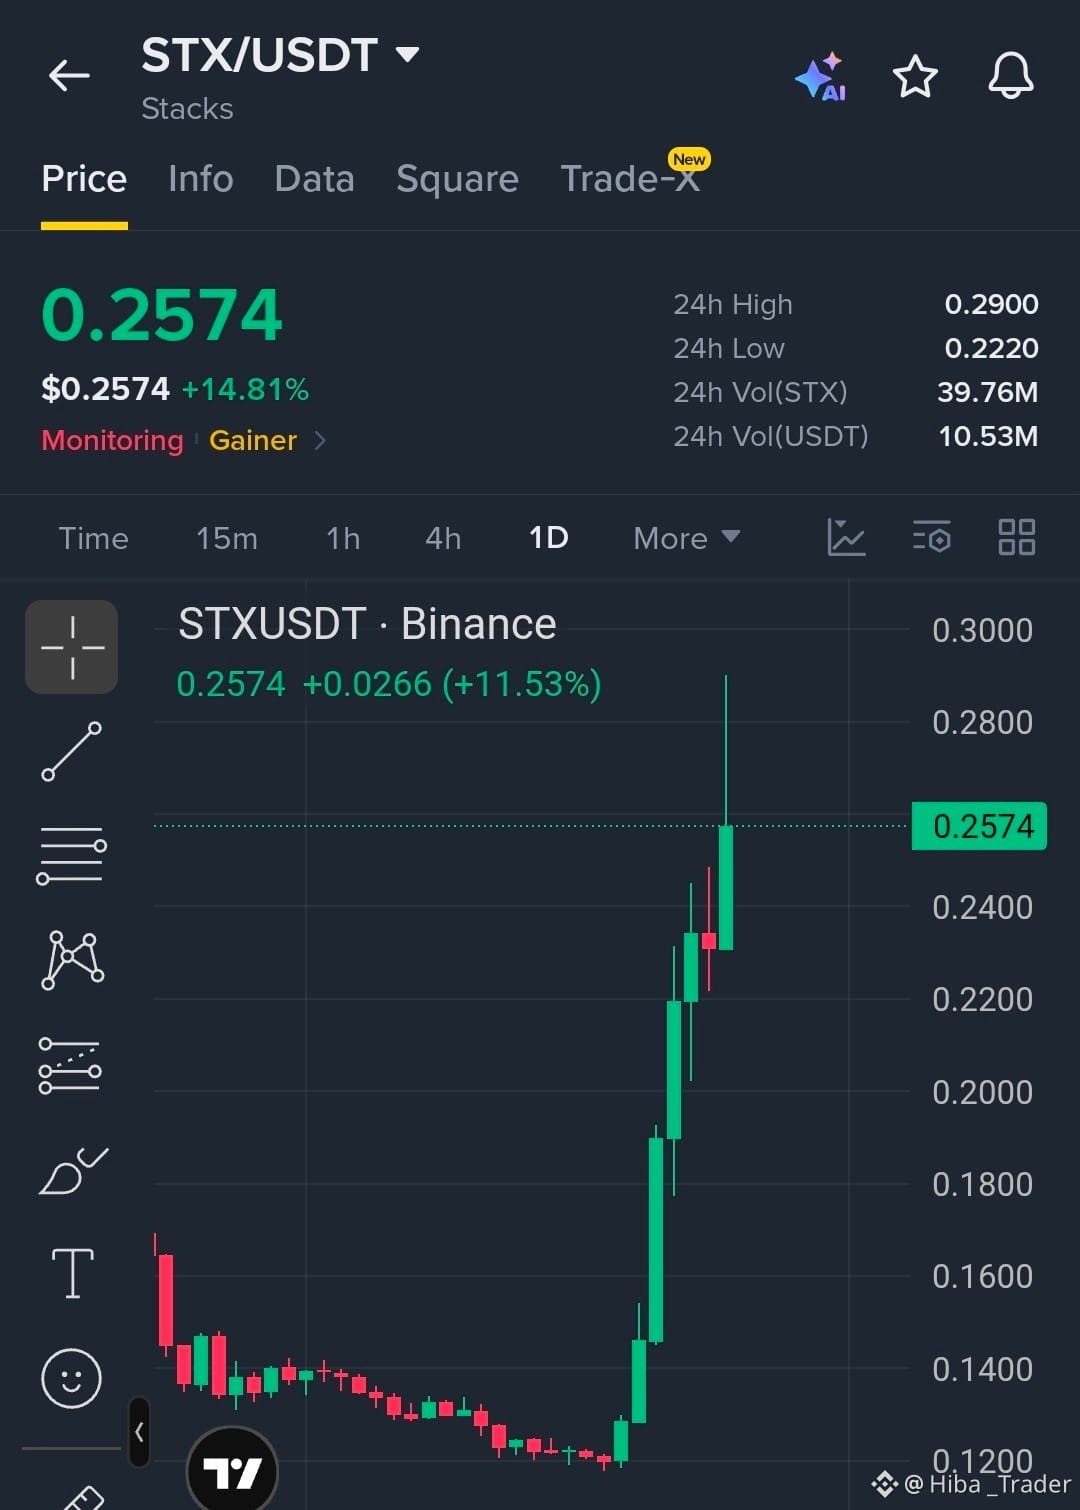Go back using the arrow icon

[x=69, y=75]
